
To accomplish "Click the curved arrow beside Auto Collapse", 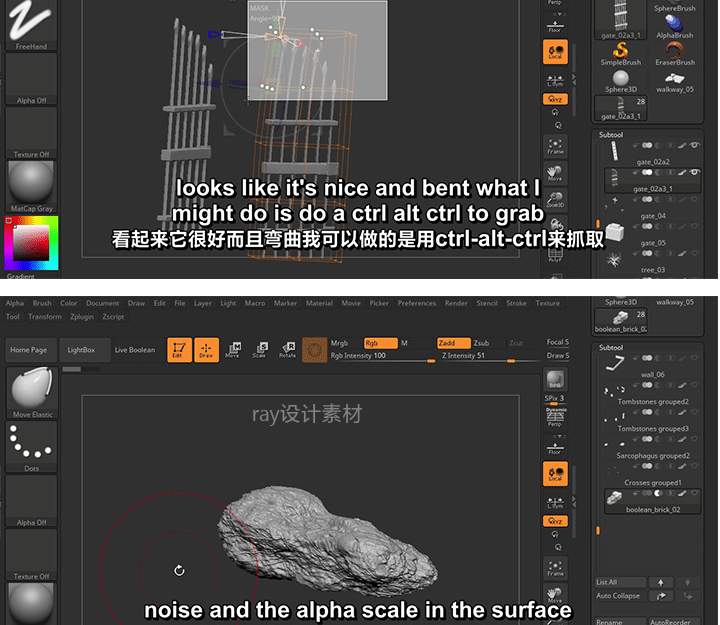I will coord(661,596).
